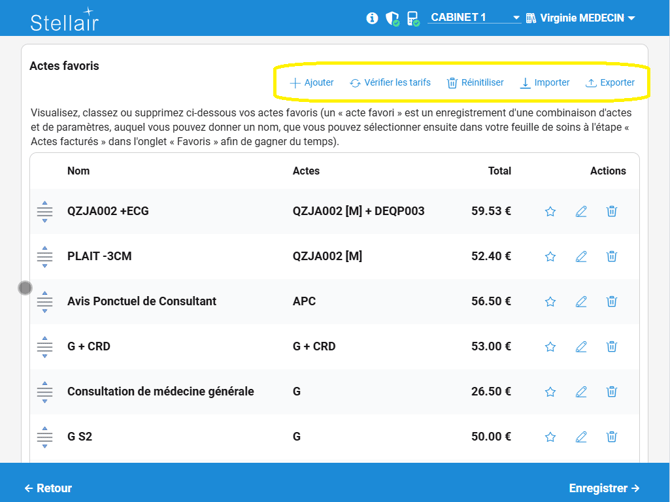670x502 pixels.
Task: Edit Consultation de médecine générale entry
Action: (x=581, y=392)
